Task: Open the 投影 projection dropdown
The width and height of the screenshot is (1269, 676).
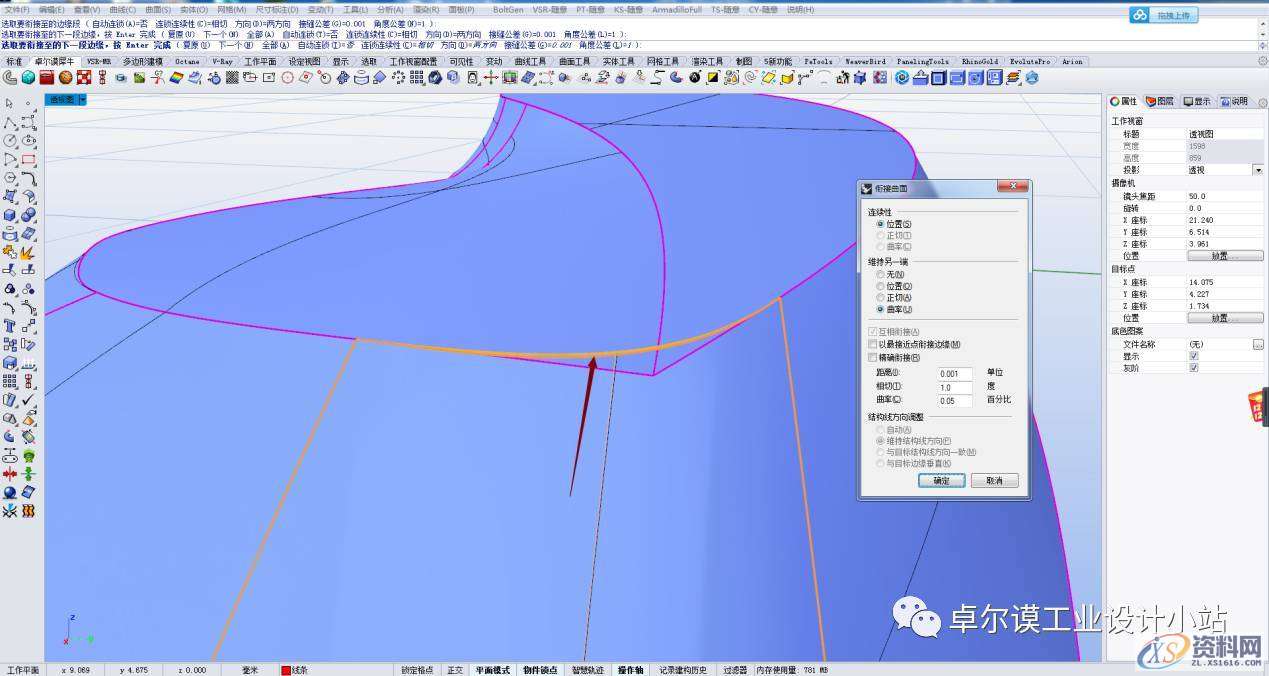Action: tap(1257, 170)
